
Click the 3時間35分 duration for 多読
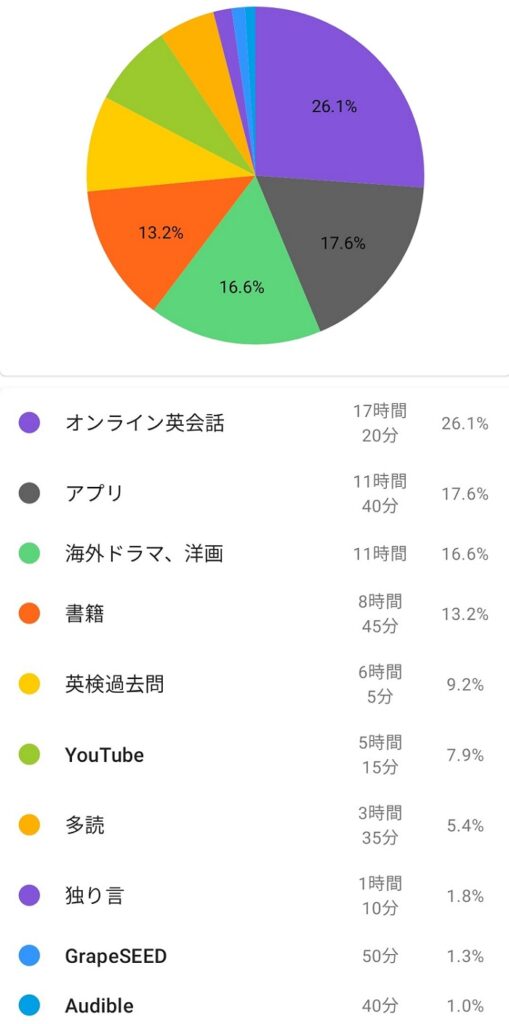(x=380, y=825)
